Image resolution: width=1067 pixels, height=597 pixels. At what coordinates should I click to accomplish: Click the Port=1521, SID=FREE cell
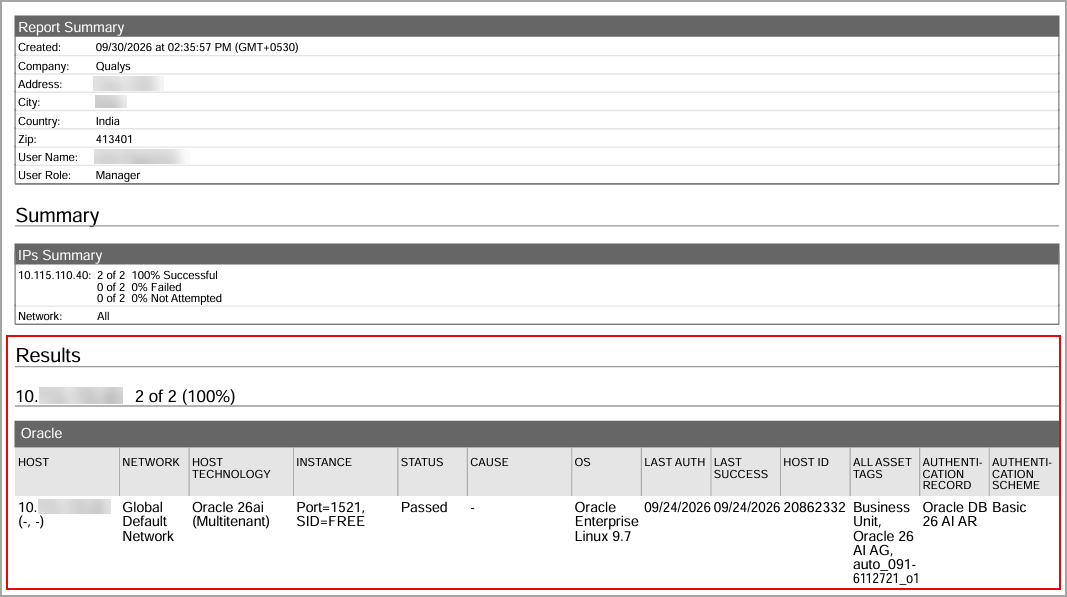(x=331, y=515)
